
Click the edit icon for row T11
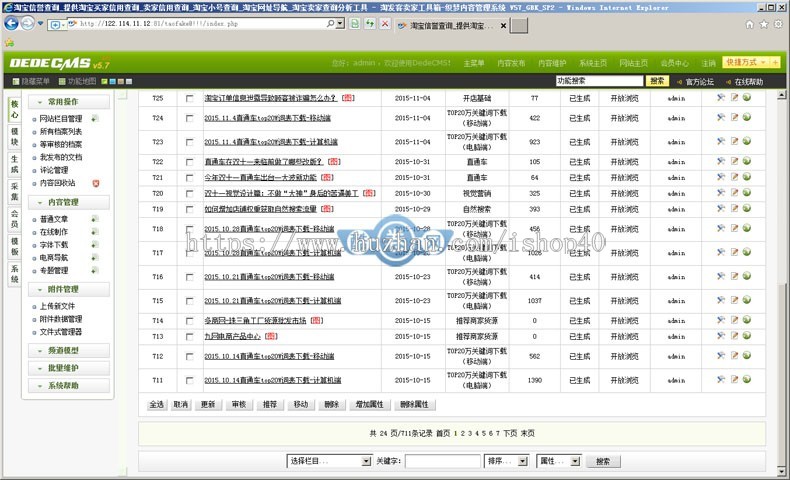tap(734, 380)
